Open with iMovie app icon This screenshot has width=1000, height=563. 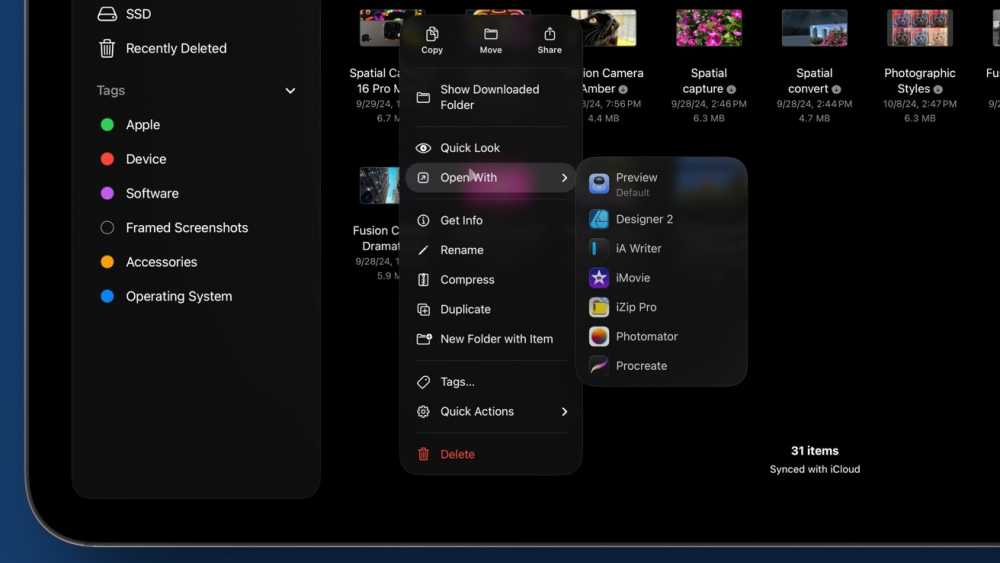coord(599,278)
